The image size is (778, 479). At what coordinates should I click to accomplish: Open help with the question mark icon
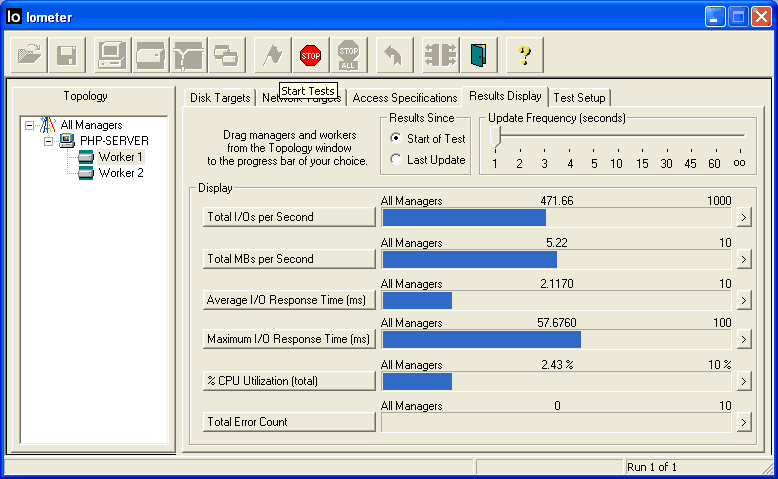tap(524, 55)
